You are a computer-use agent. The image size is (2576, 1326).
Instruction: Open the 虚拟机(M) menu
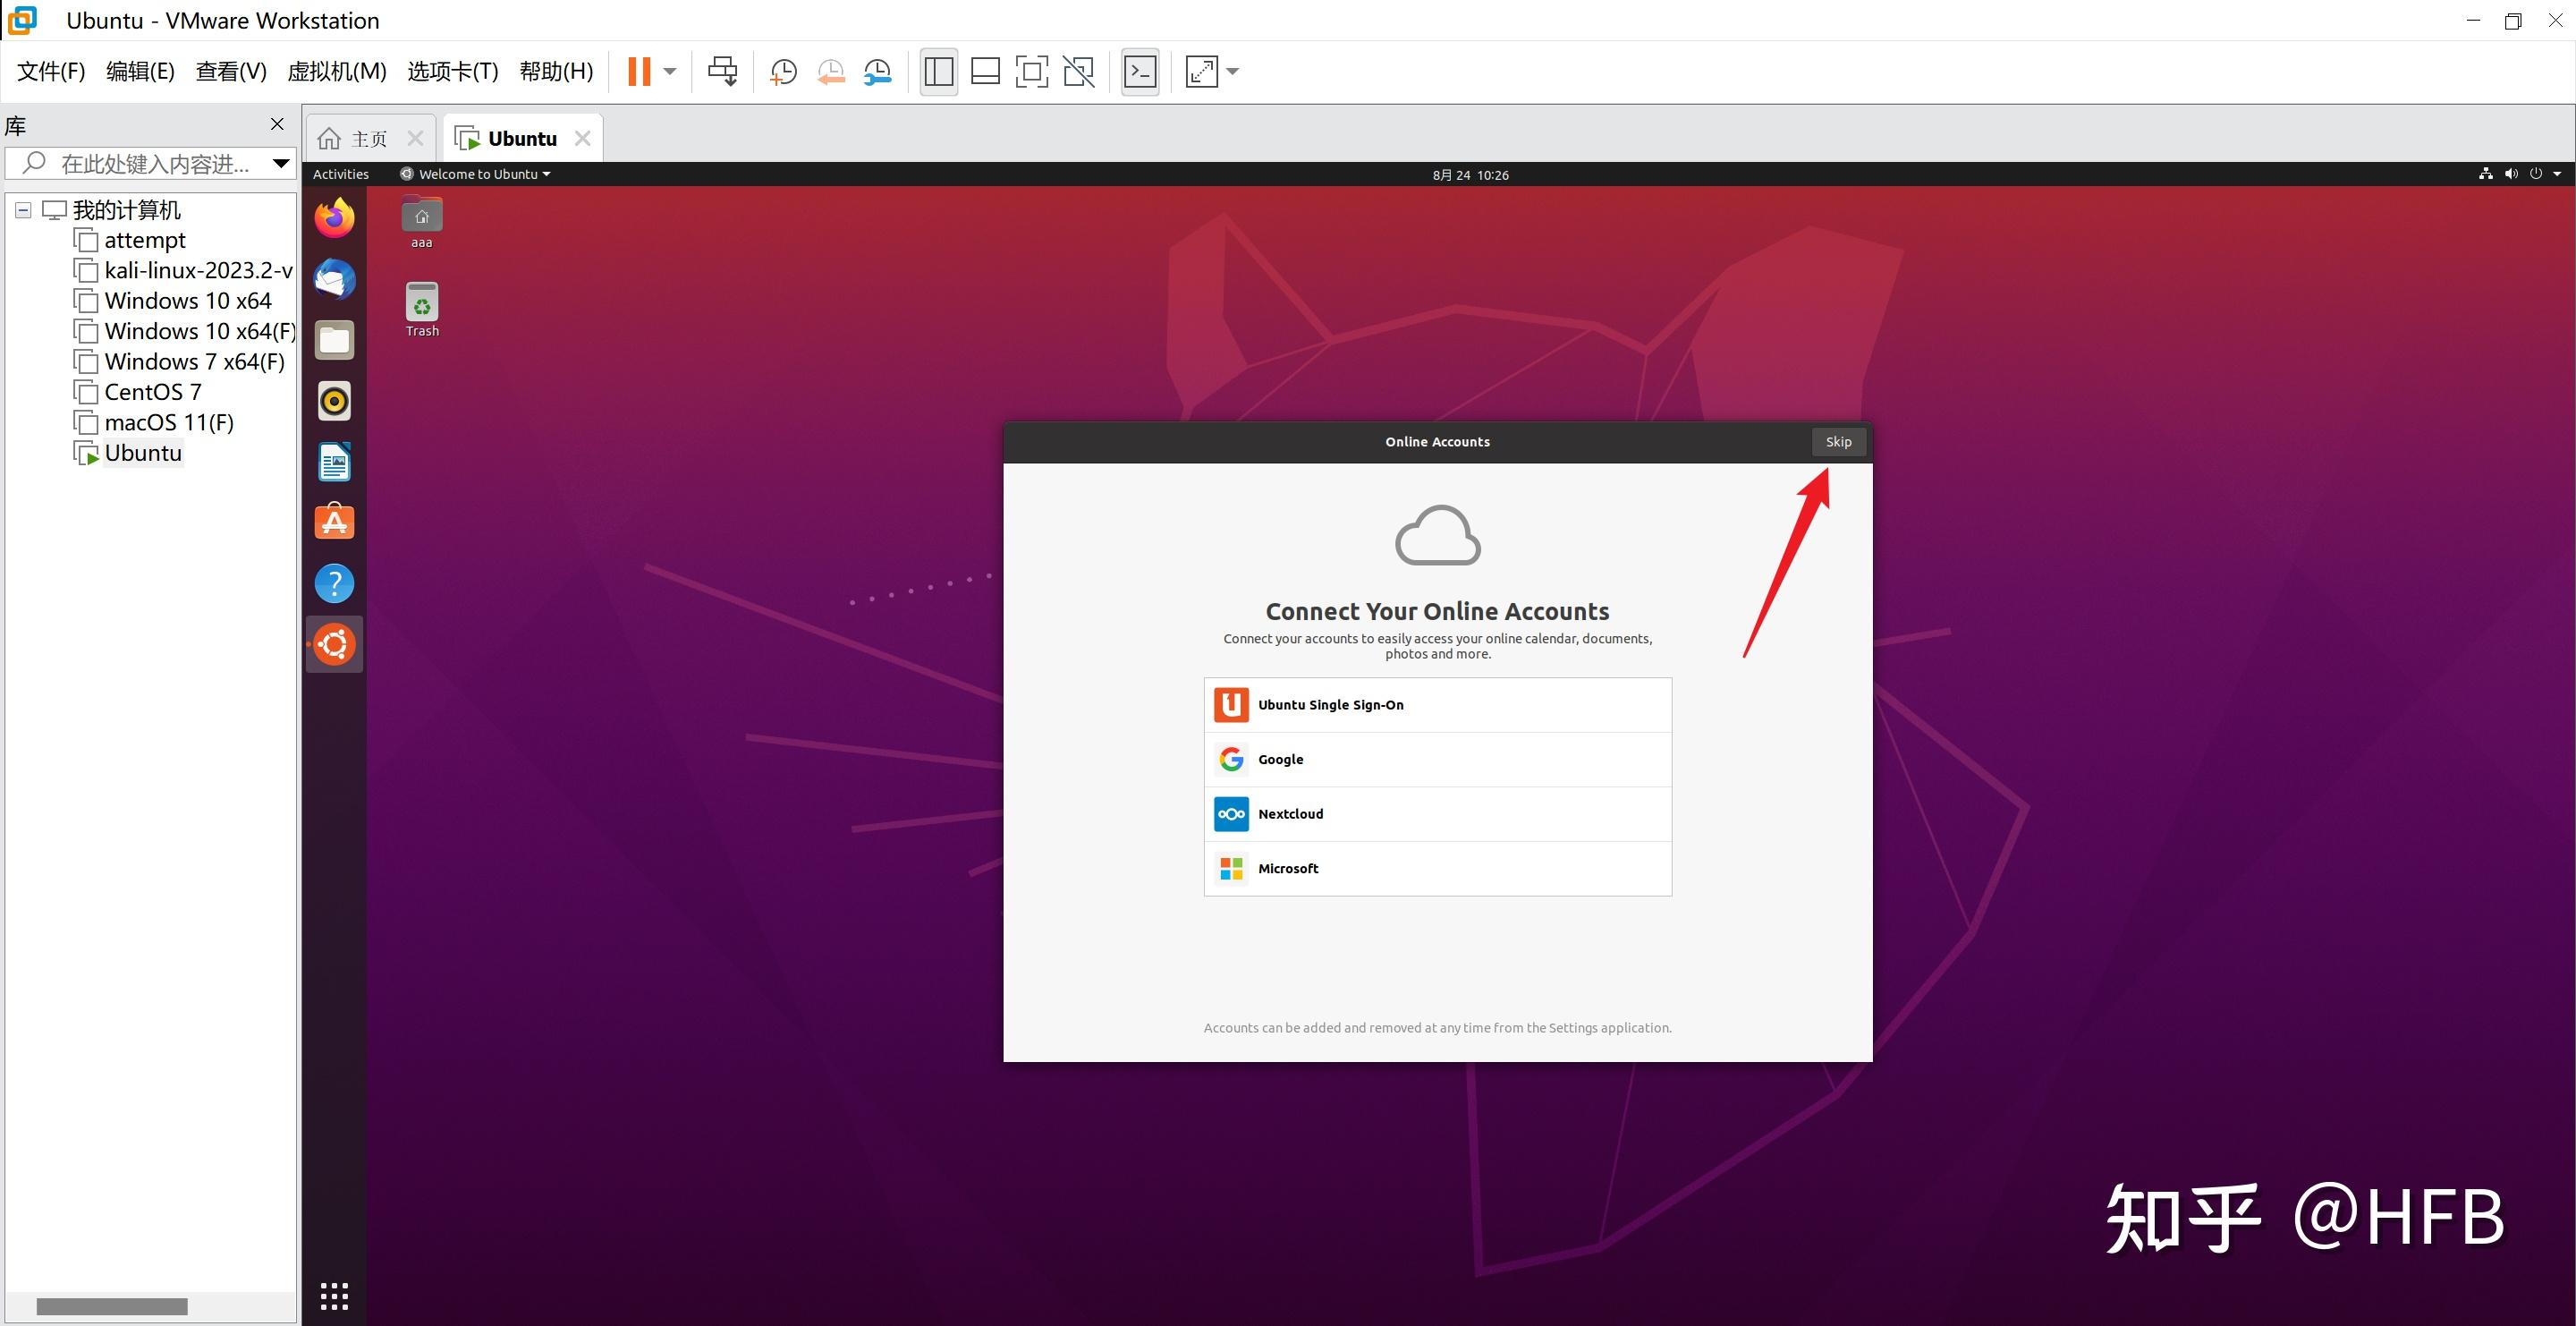click(x=336, y=71)
